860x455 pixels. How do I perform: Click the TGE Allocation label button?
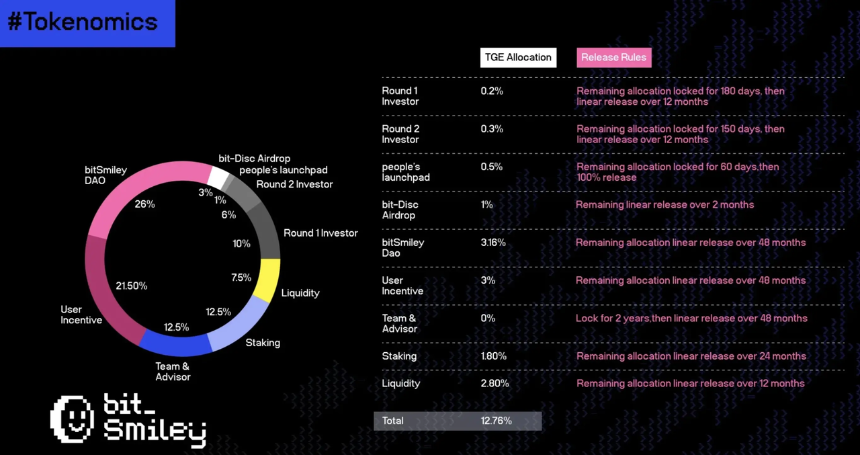[518, 57]
